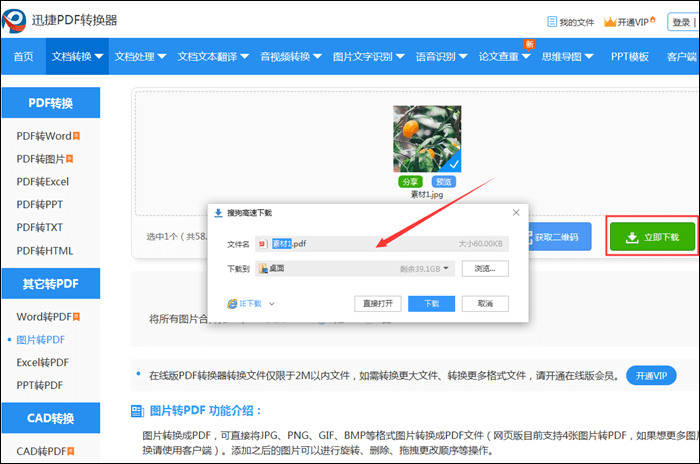Expand the 文档转换 menu

pos(77,56)
